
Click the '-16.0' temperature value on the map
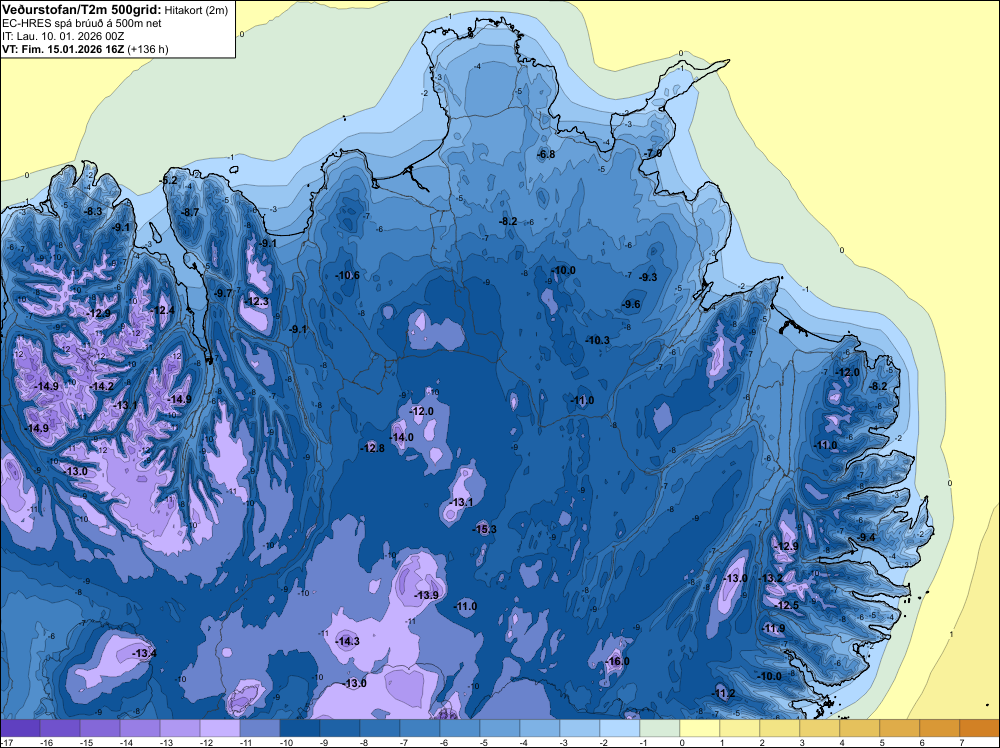click(x=617, y=661)
